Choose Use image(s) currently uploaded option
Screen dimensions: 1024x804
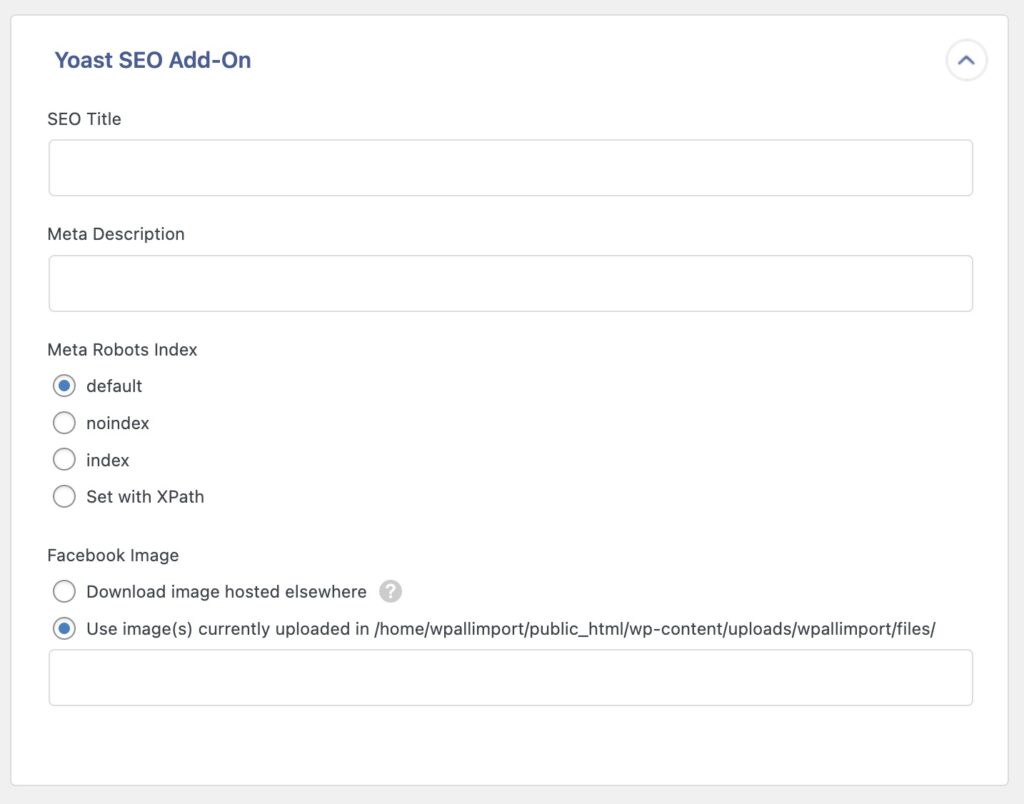pos(64,629)
